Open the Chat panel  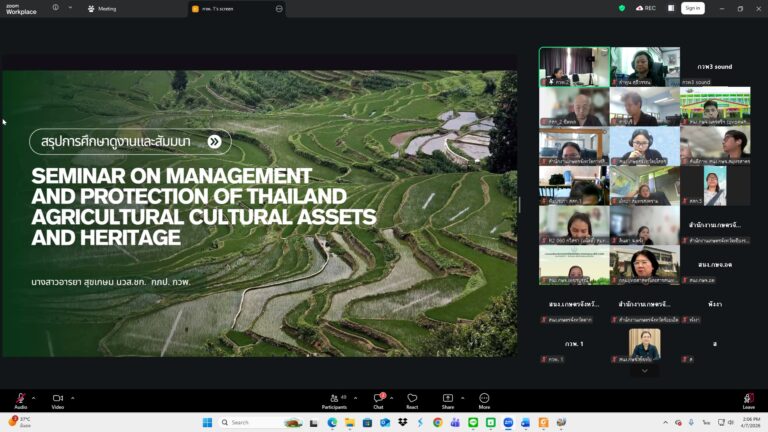pyautogui.click(x=379, y=398)
